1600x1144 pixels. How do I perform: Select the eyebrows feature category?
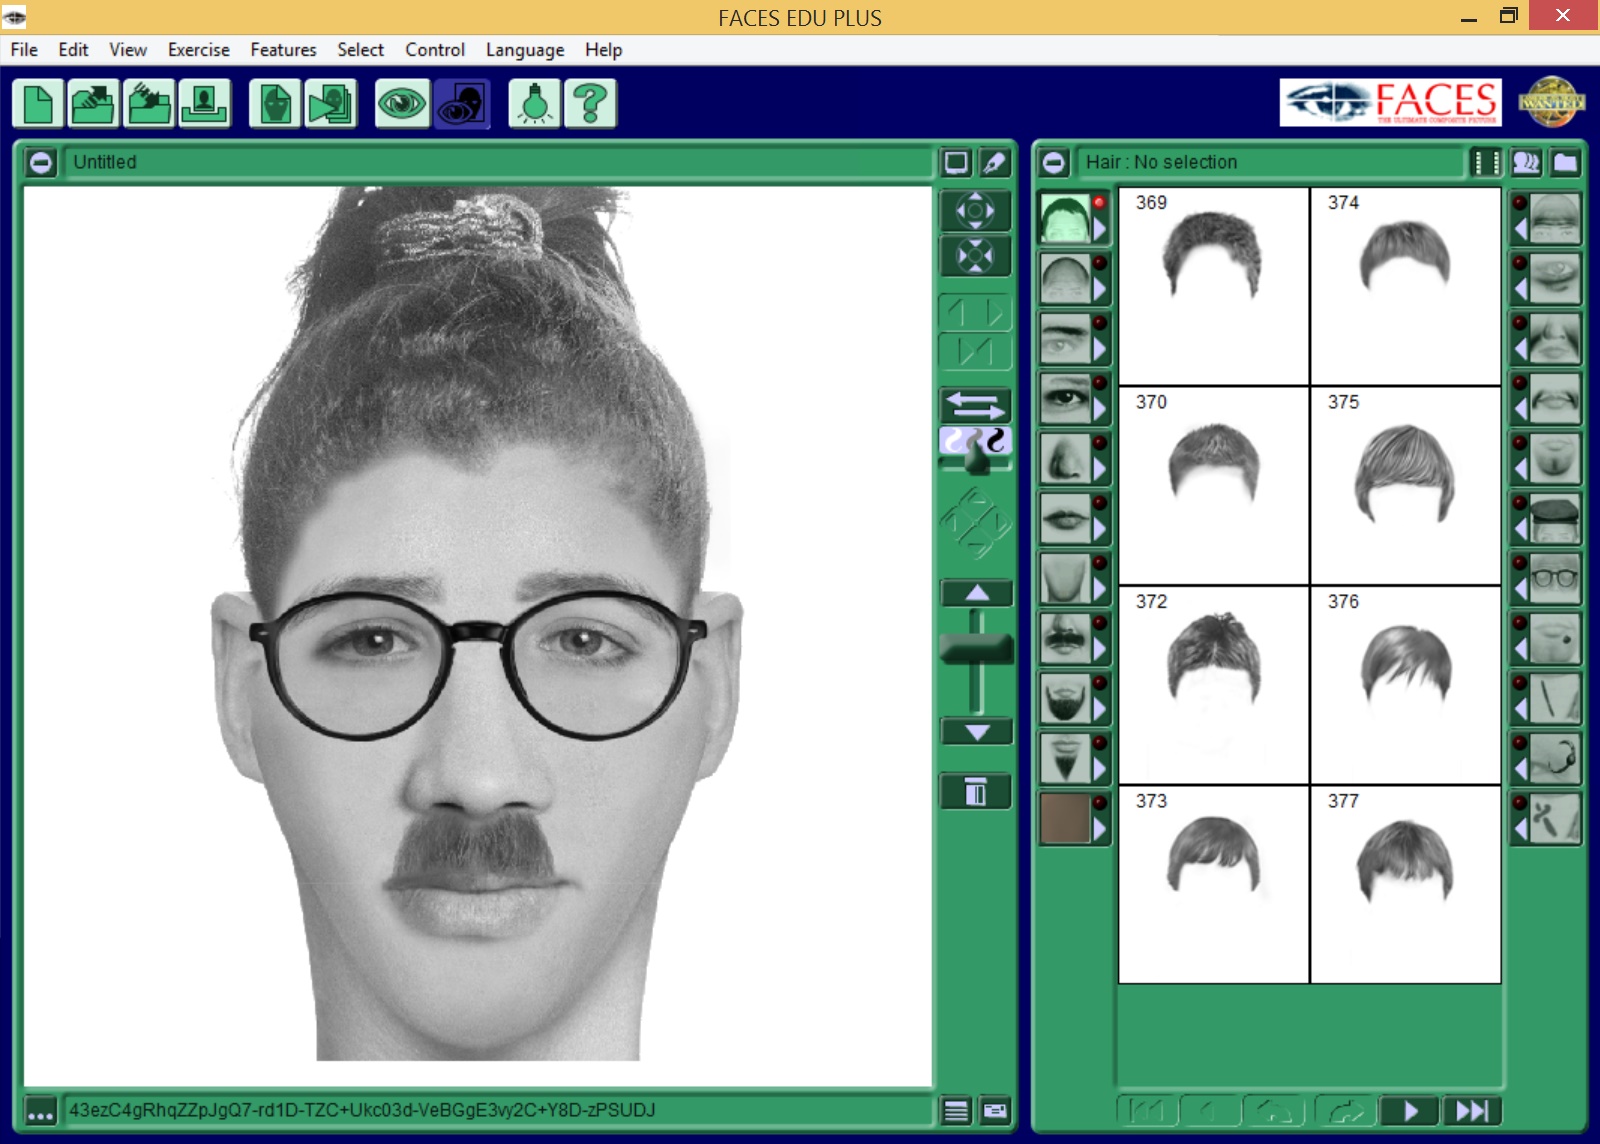tap(1064, 338)
